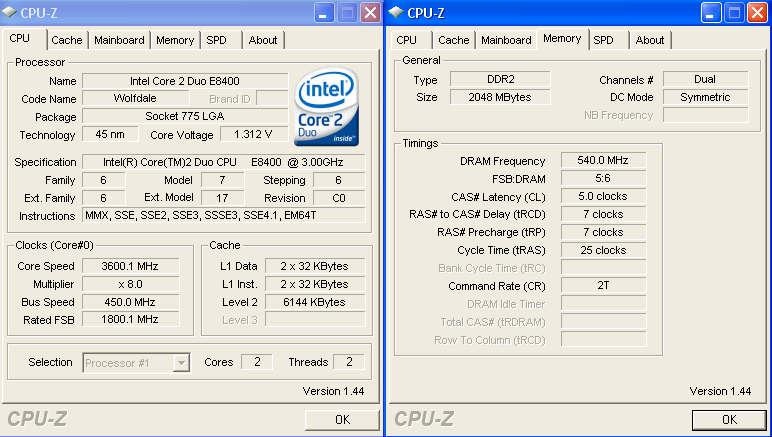Click the Code Name field Wolfdale
Screen dimensions: 772x437
(x=135, y=98)
